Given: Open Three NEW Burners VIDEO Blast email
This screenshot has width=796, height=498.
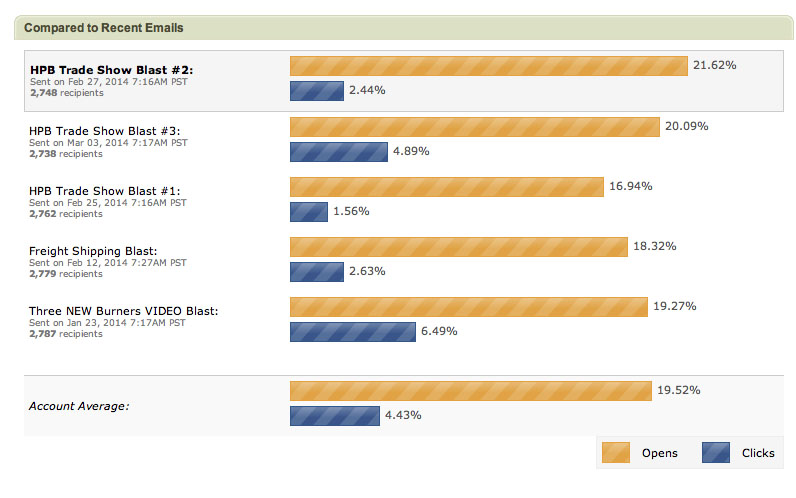Looking at the screenshot, I should [124, 310].
